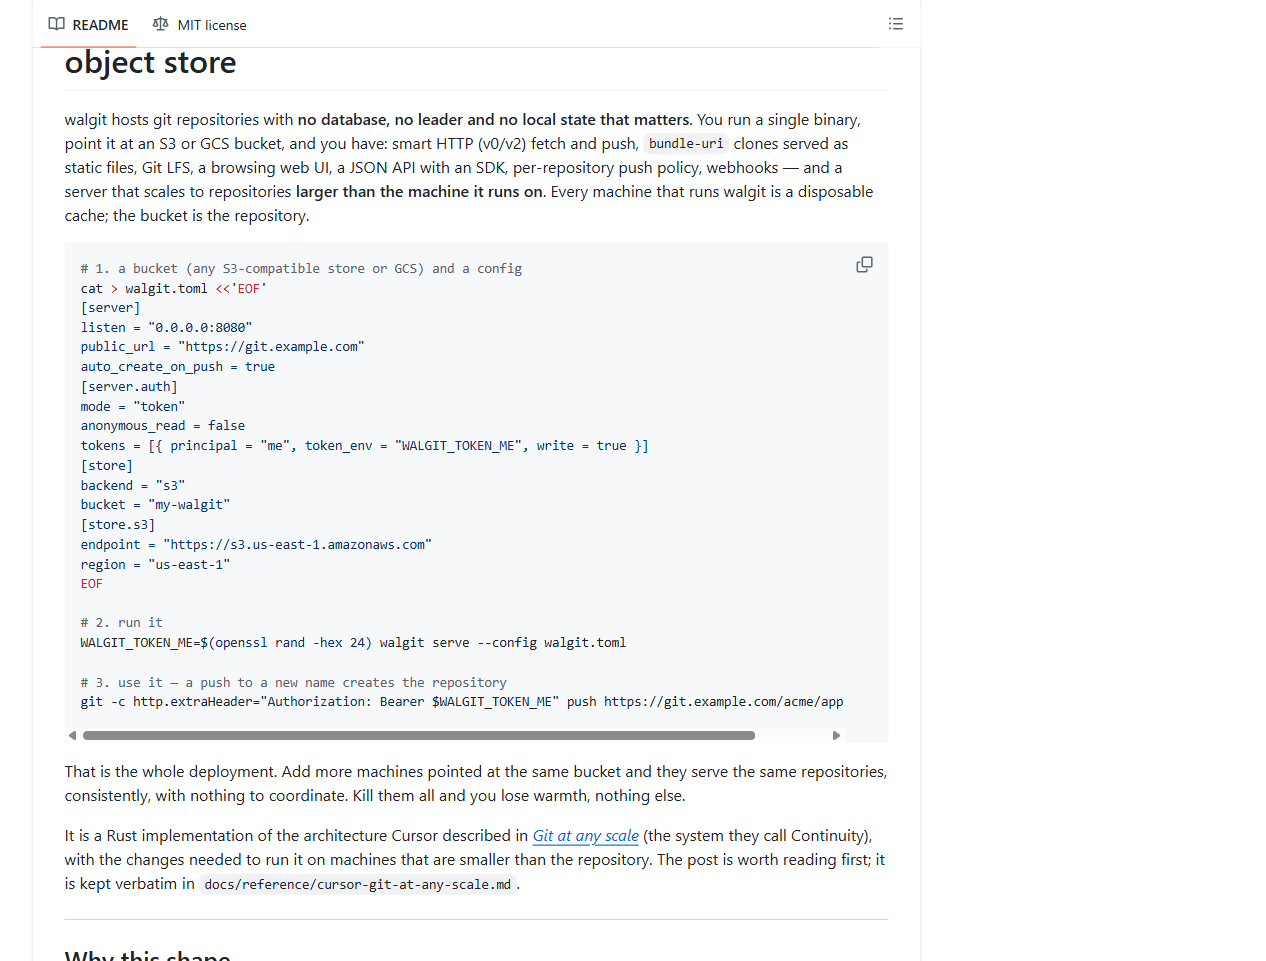Open the 'Git at any scale' link

[x=586, y=836]
